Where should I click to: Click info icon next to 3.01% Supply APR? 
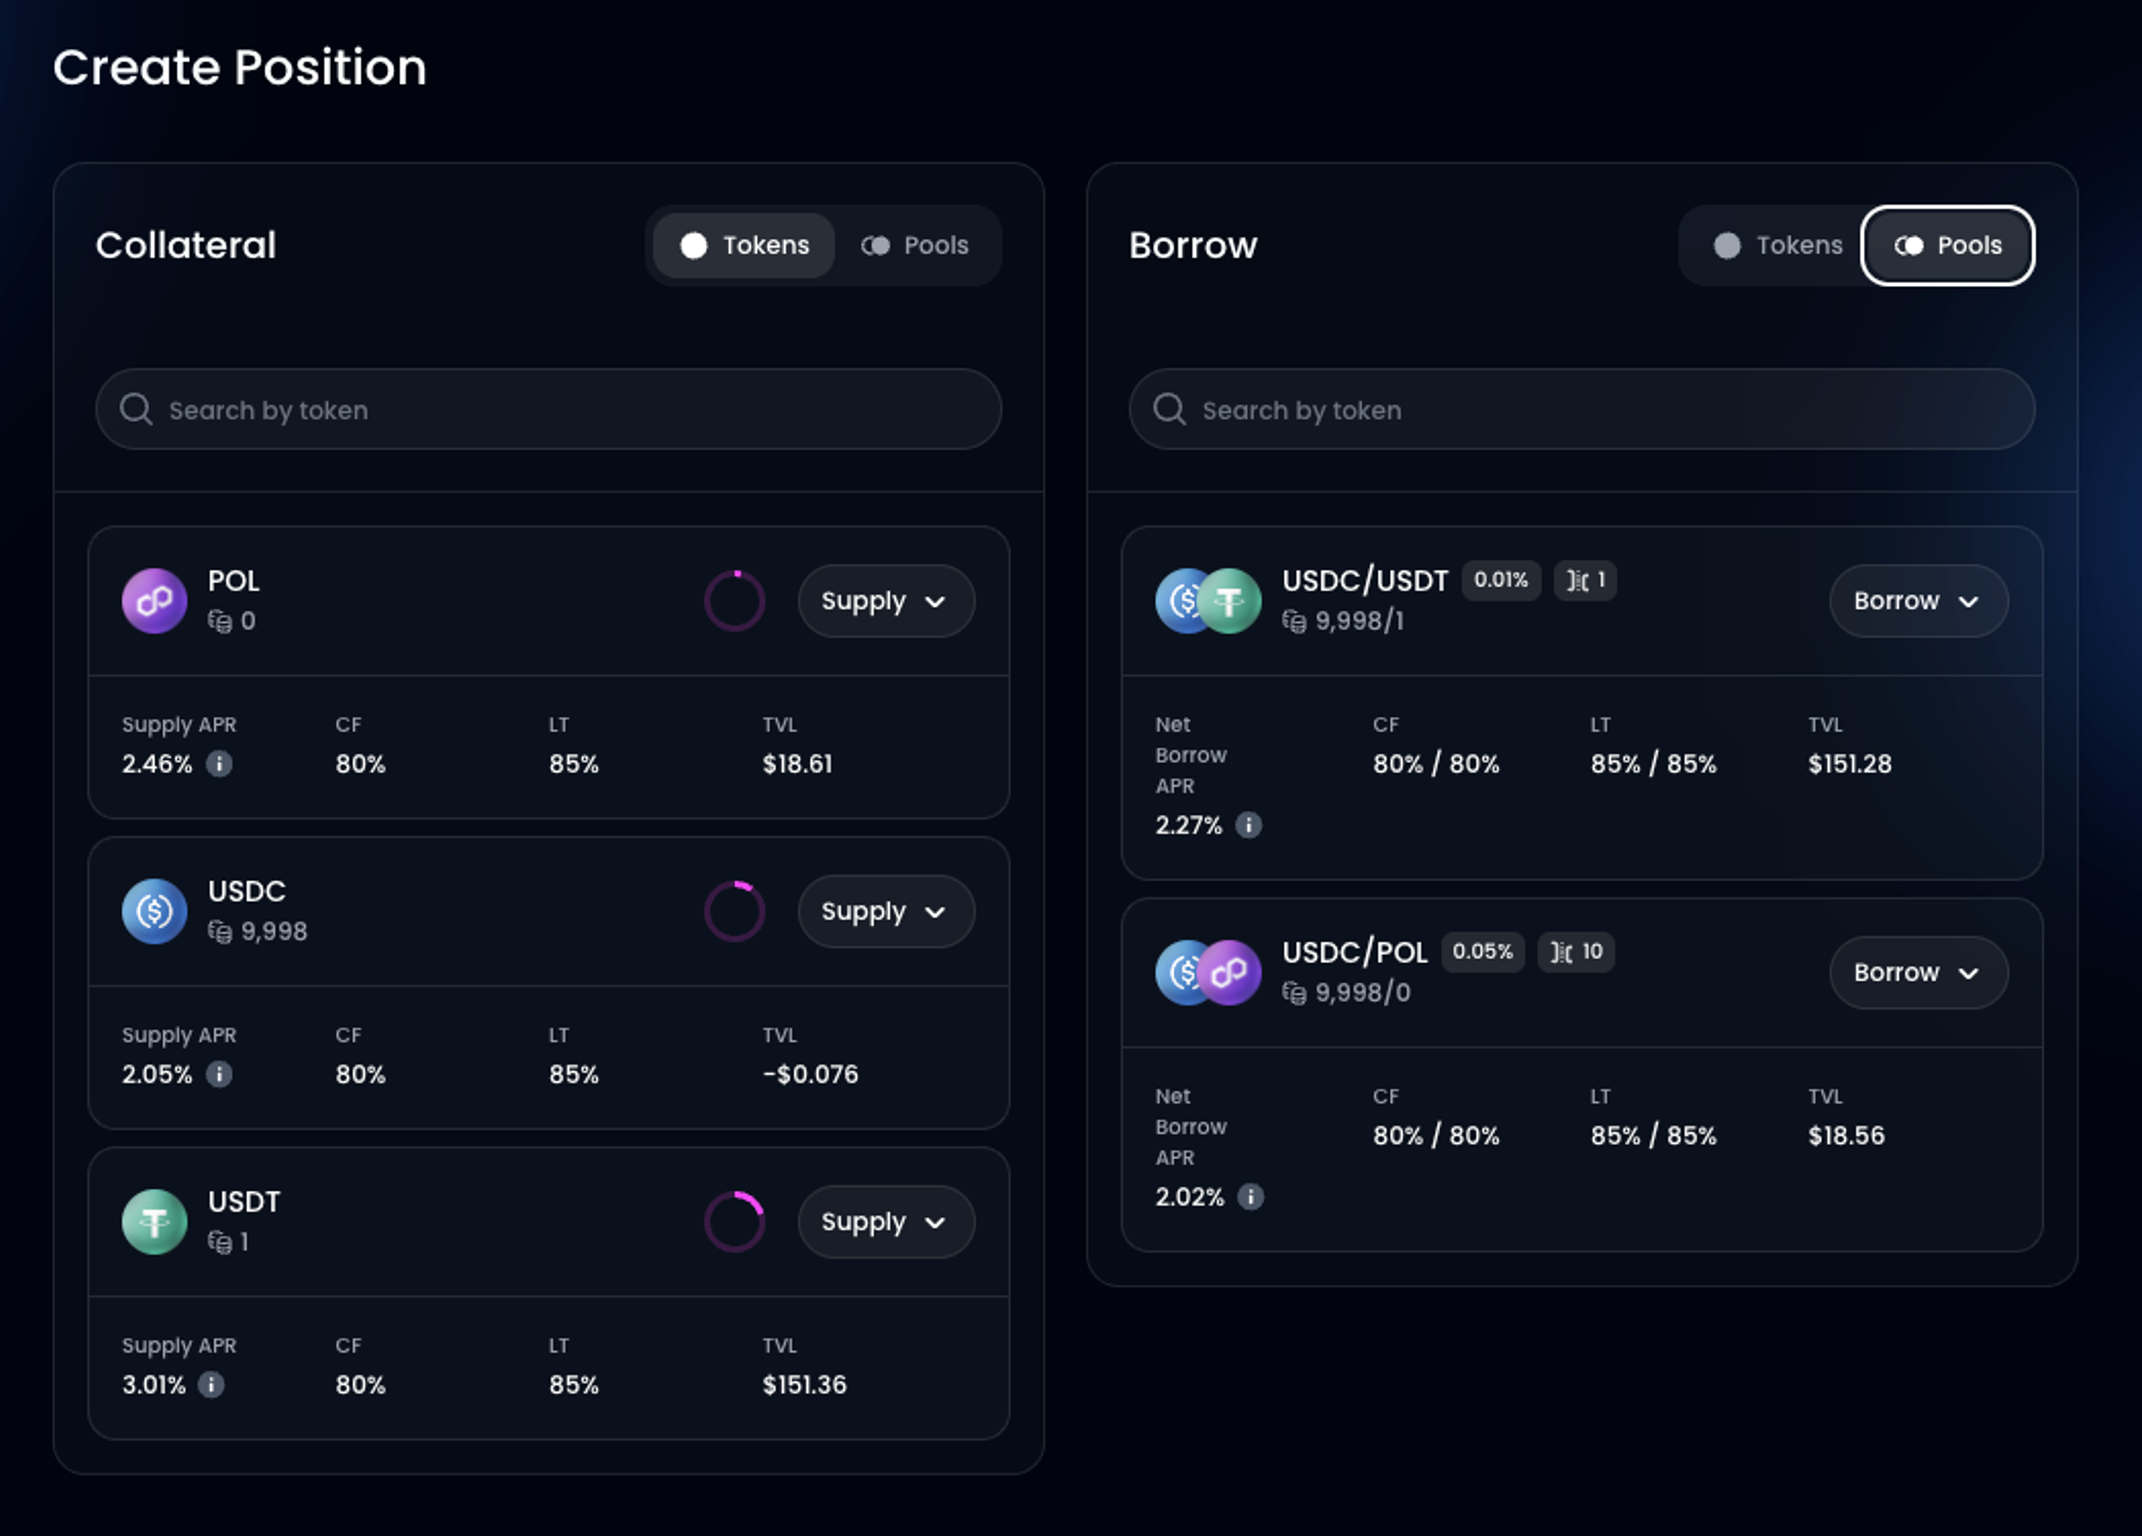[x=211, y=1385]
